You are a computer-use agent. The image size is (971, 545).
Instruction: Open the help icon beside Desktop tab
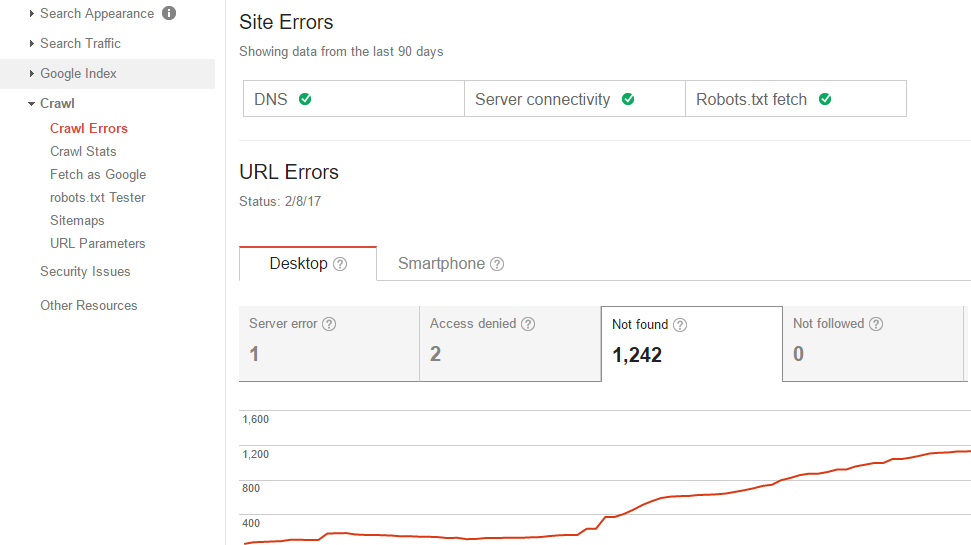pyautogui.click(x=340, y=264)
